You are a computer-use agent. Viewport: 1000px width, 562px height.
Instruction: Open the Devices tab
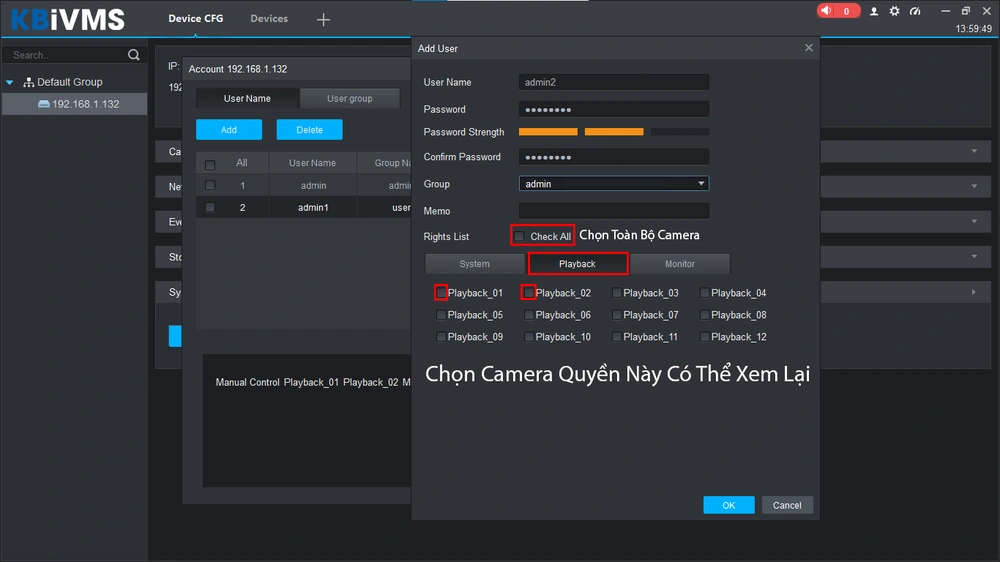coord(269,18)
